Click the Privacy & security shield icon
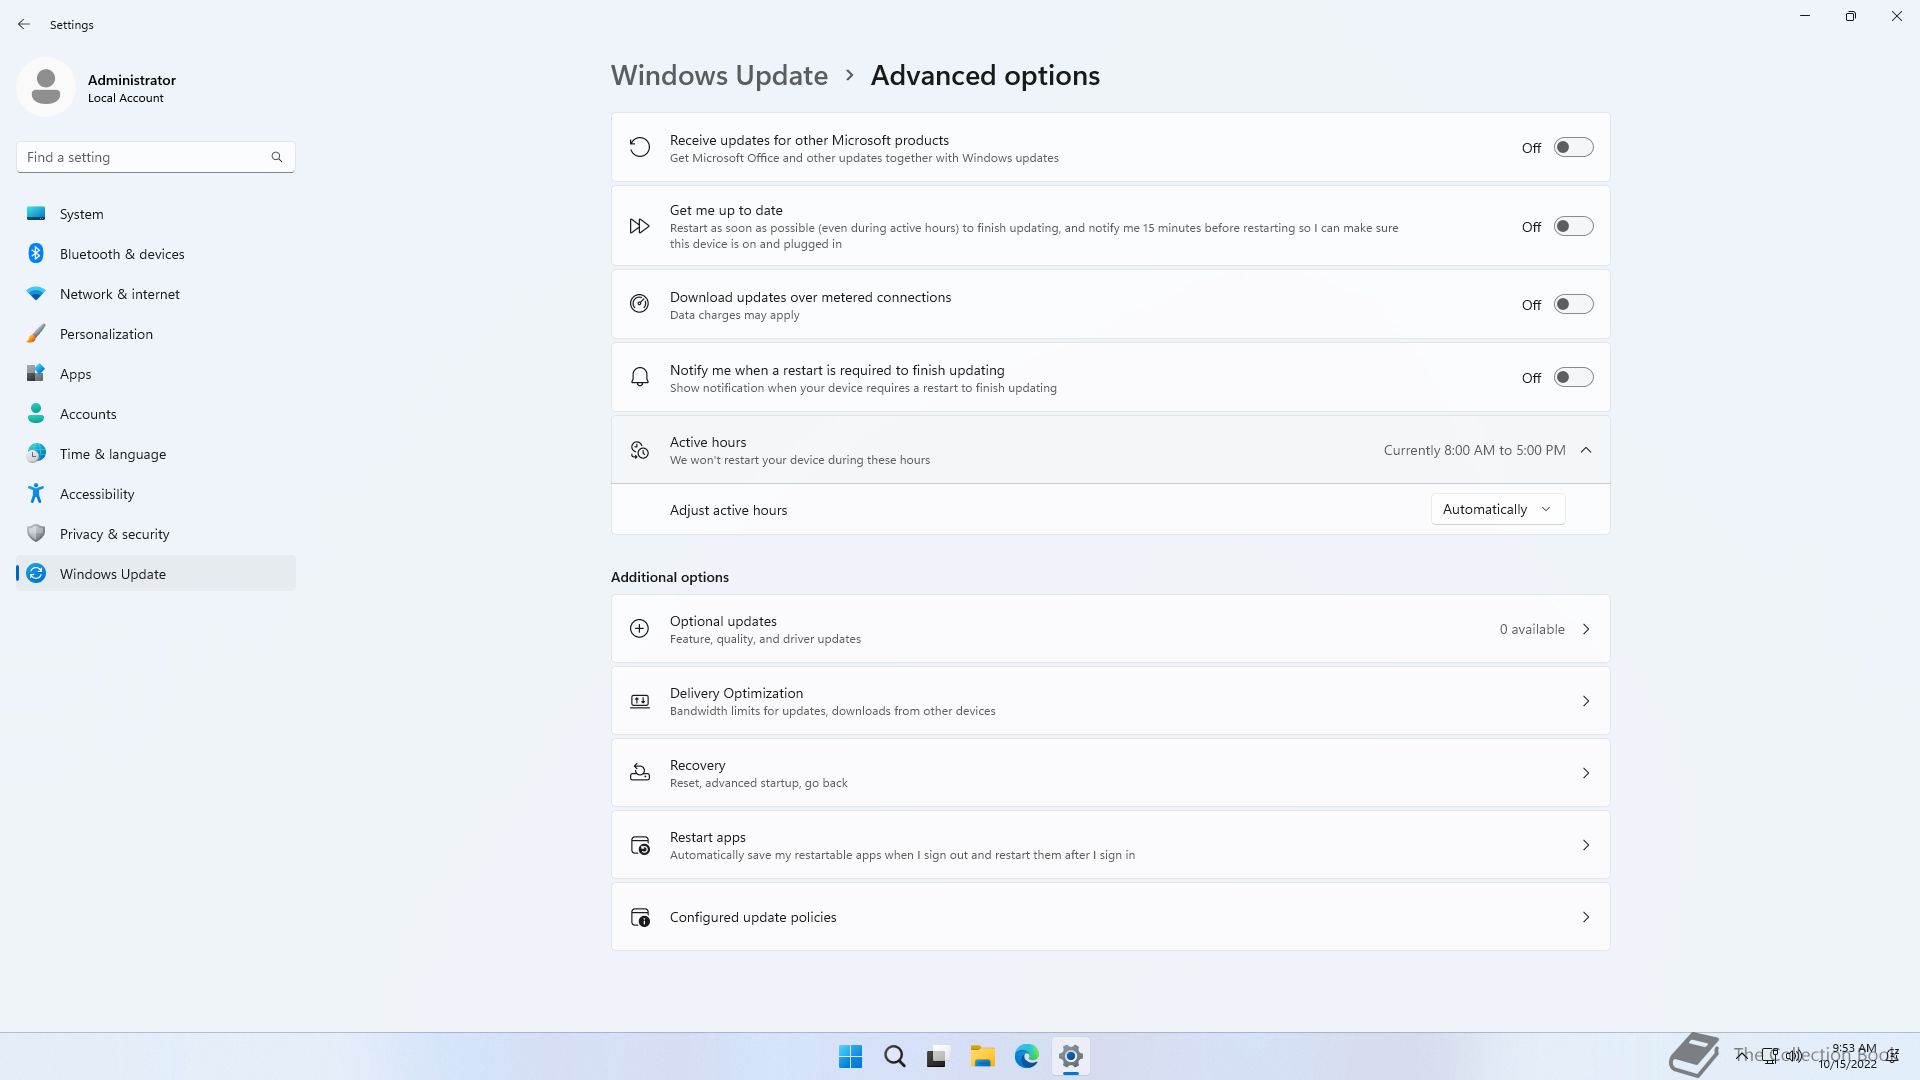This screenshot has width=1920, height=1080. (x=36, y=534)
